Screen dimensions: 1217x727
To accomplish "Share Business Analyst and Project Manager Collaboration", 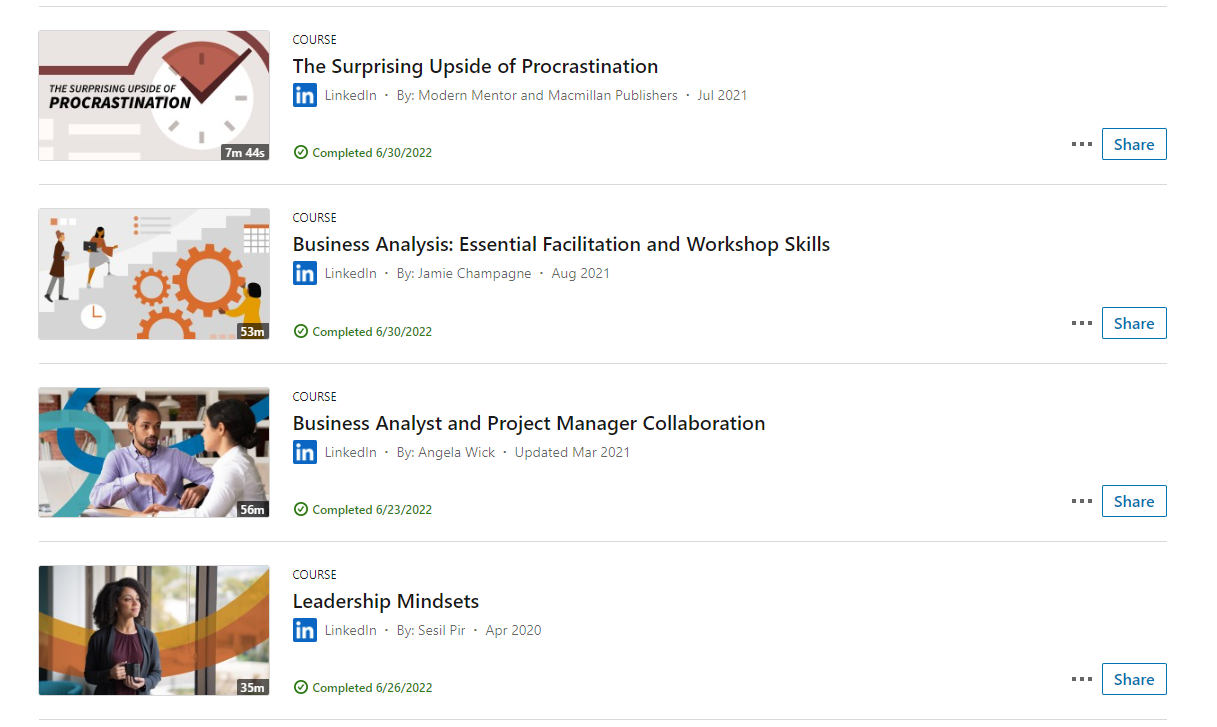I will [x=1134, y=501].
